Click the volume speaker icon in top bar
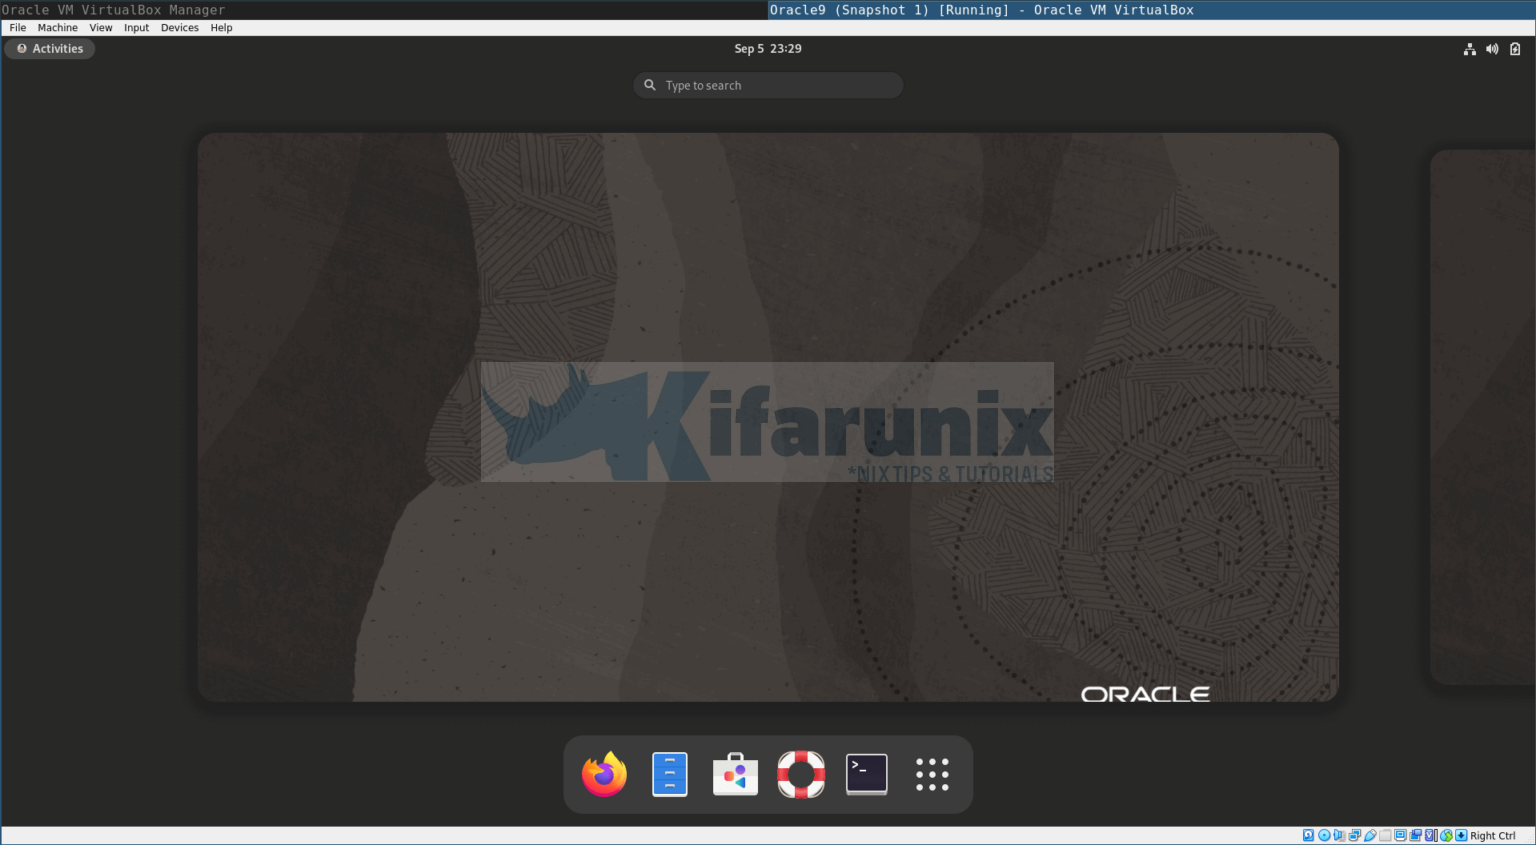Screen dimensions: 1536x845 click(x=1492, y=49)
